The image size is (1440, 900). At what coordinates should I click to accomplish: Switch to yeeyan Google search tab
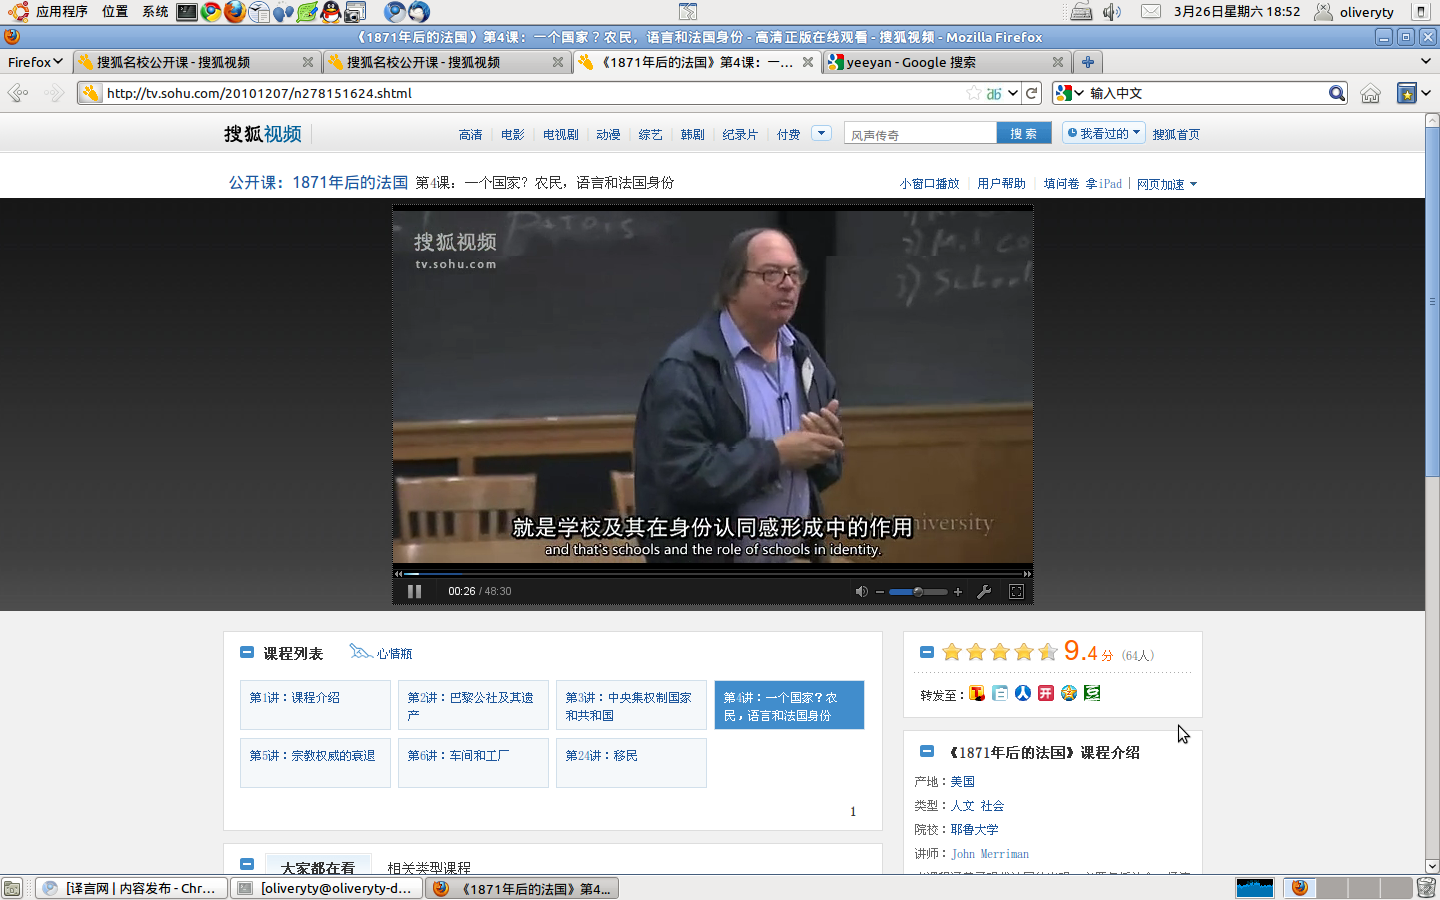click(x=946, y=62)
